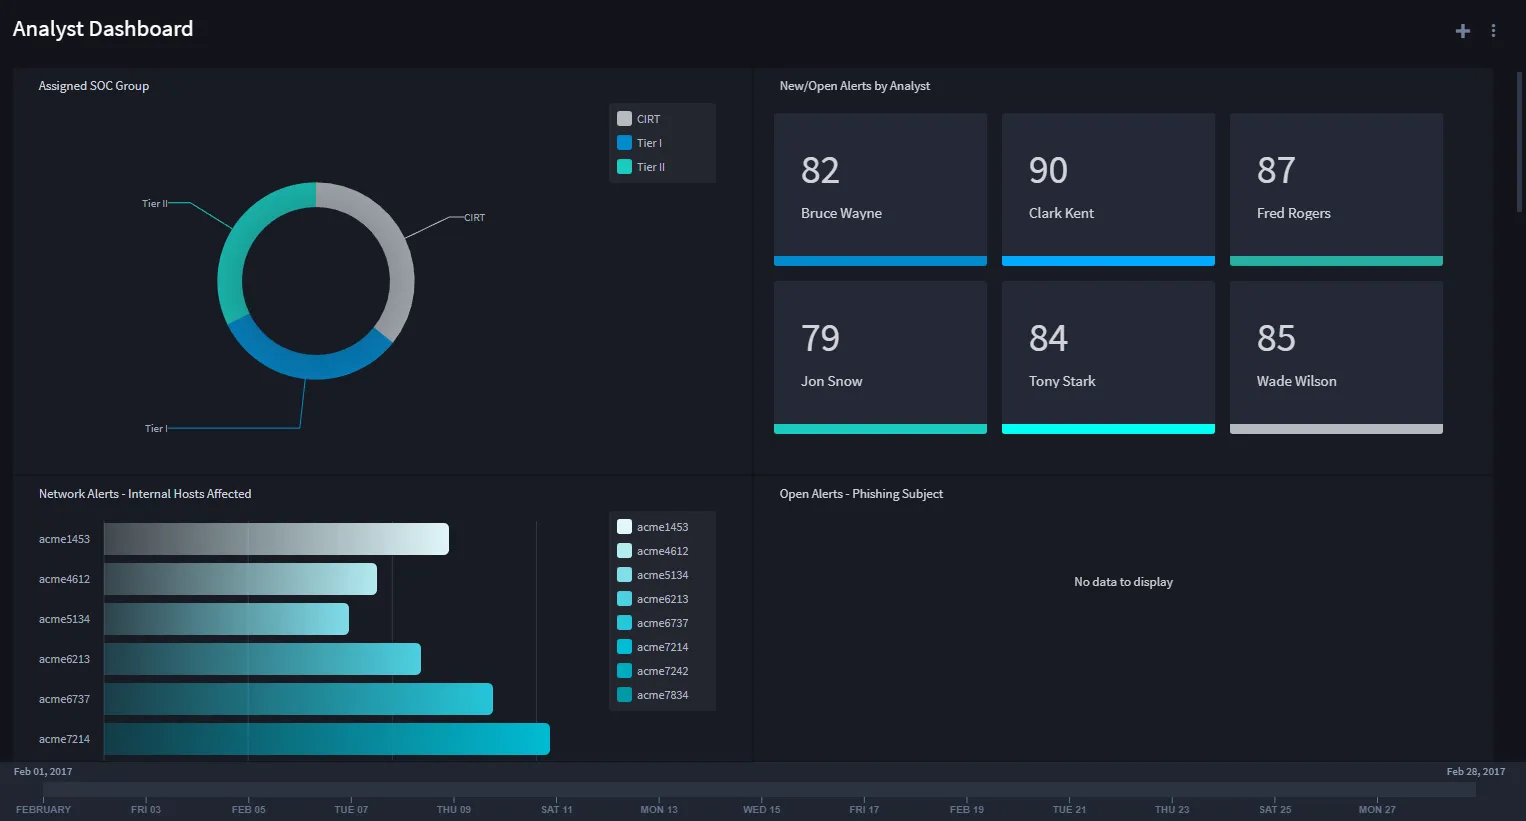This screenshot has width=1526, height=821.
Task: Click the acme5134 axis label
Action: (x=64, y=619)
